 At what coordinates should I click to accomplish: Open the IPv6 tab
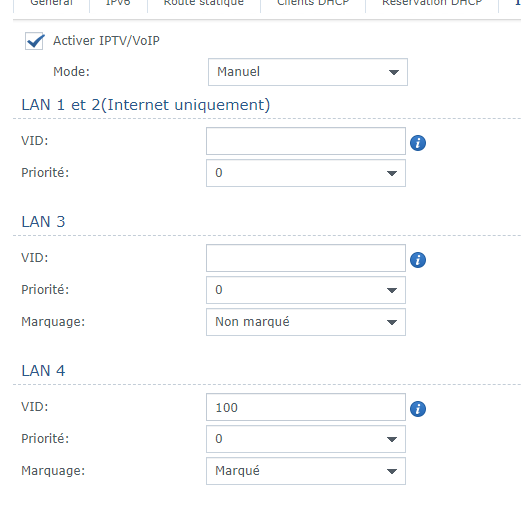click(x=118, y=3)
